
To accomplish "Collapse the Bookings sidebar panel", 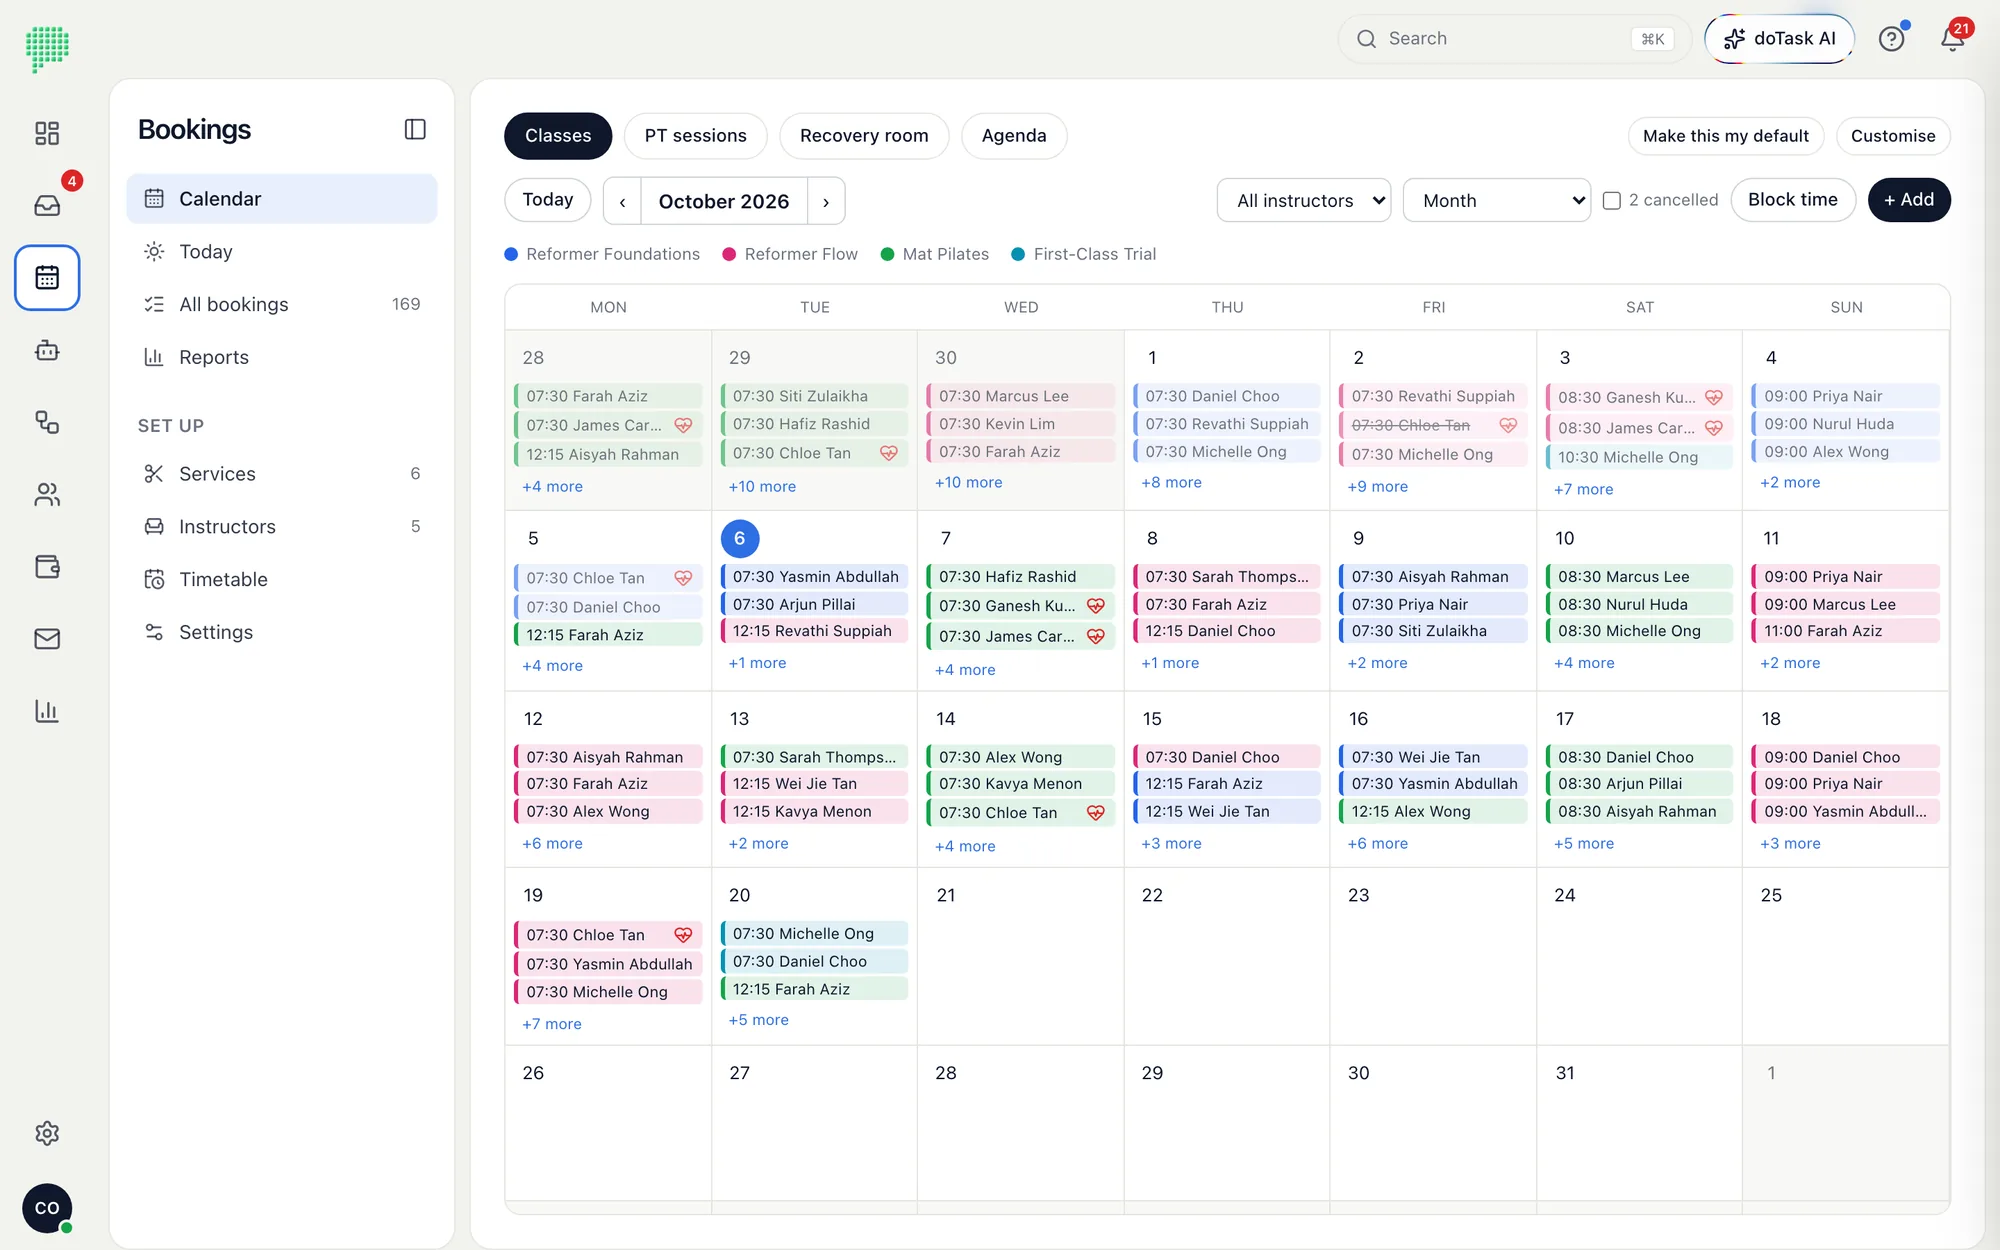I will (415, 129).
